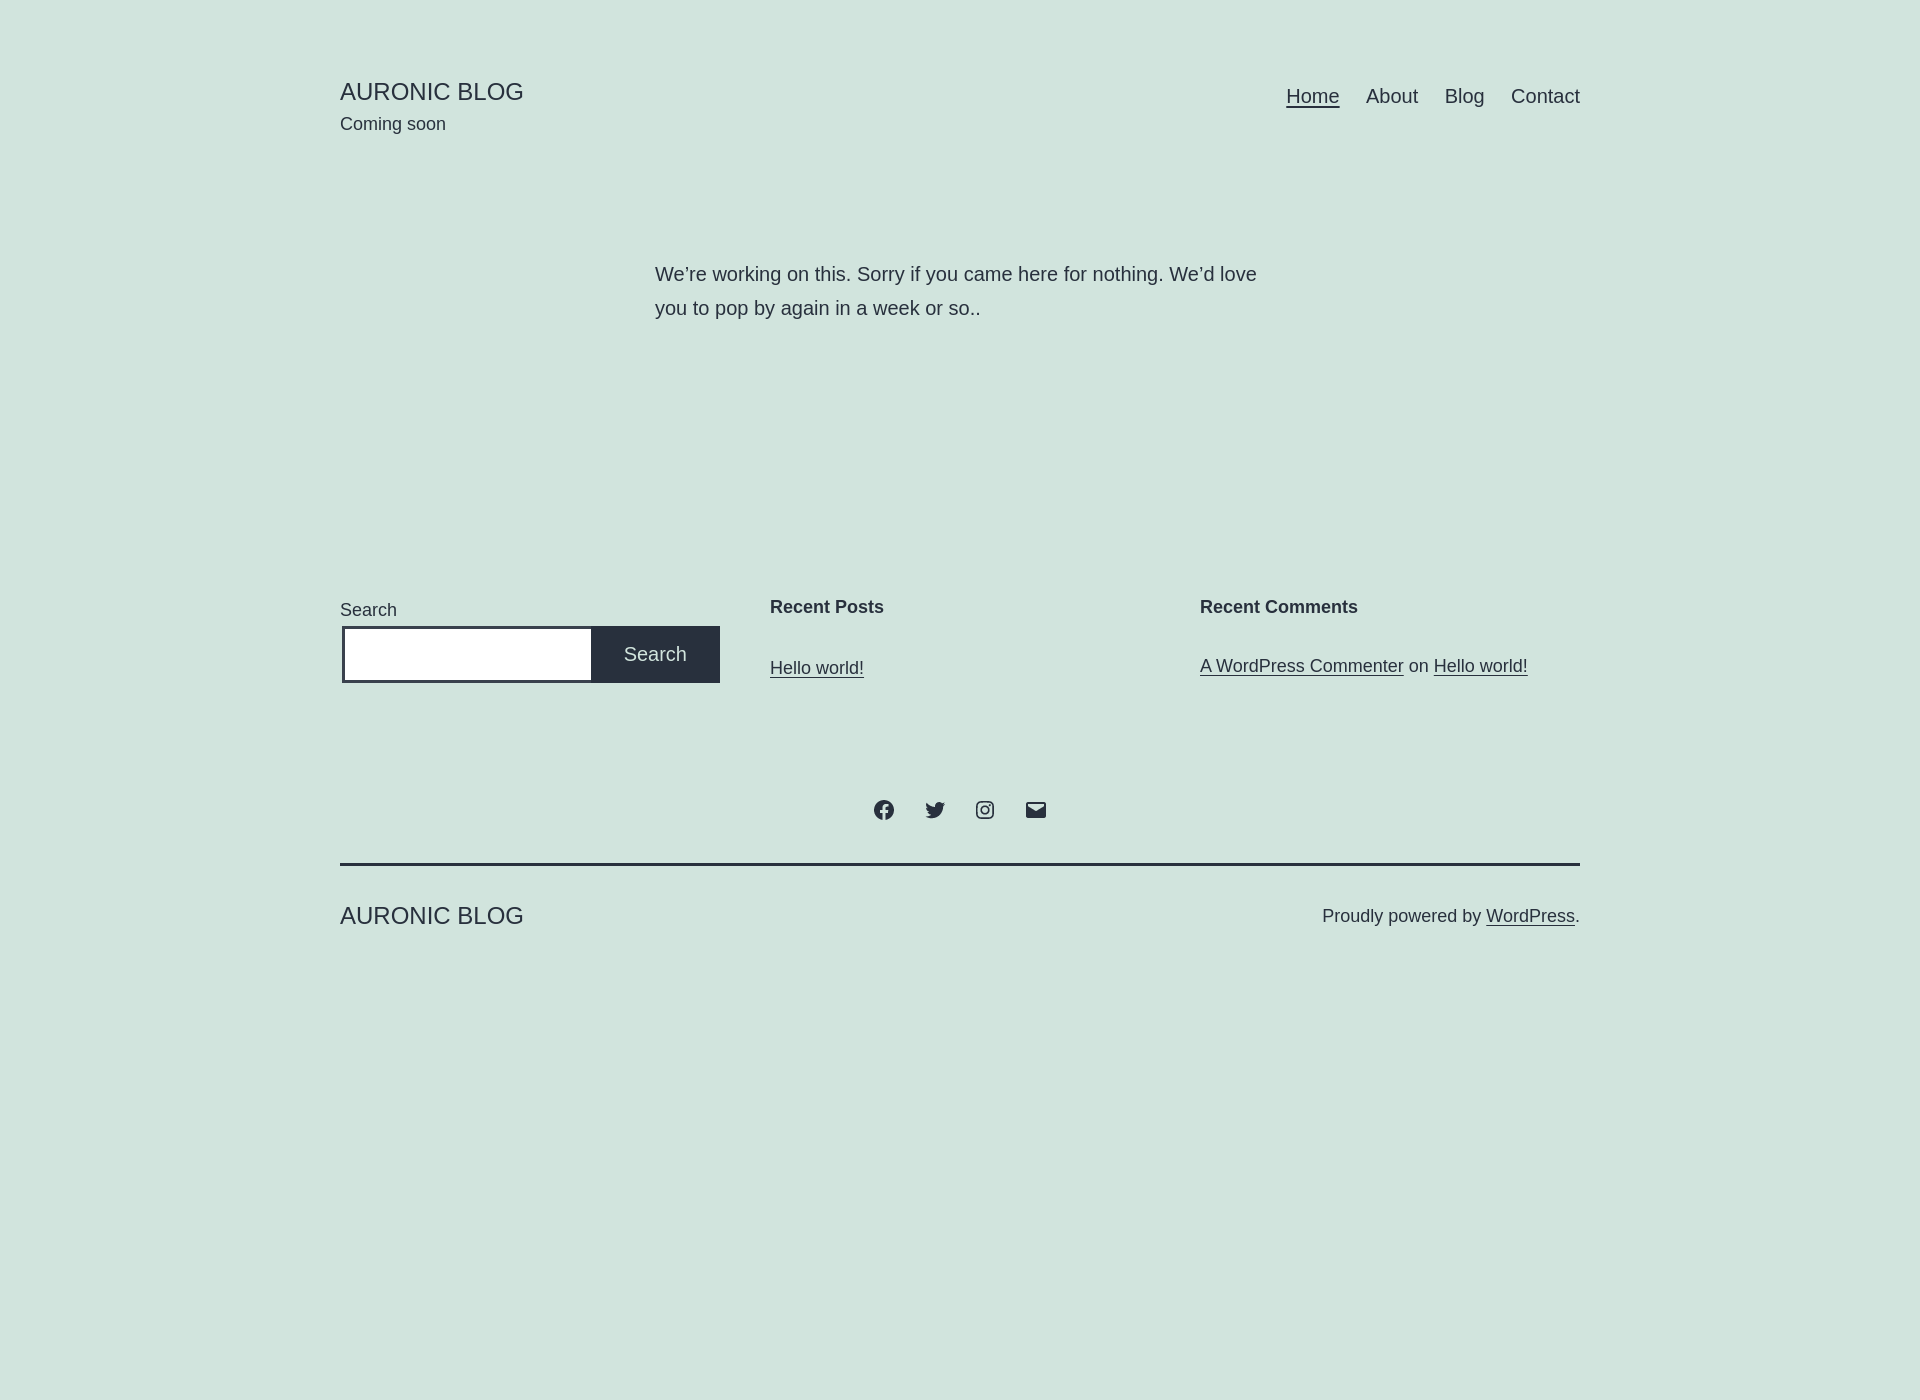The width and height of the screenshot is (1920, 1400).
Task: Click the AURONIC BLOG footer title
Action: click(432, 915)
